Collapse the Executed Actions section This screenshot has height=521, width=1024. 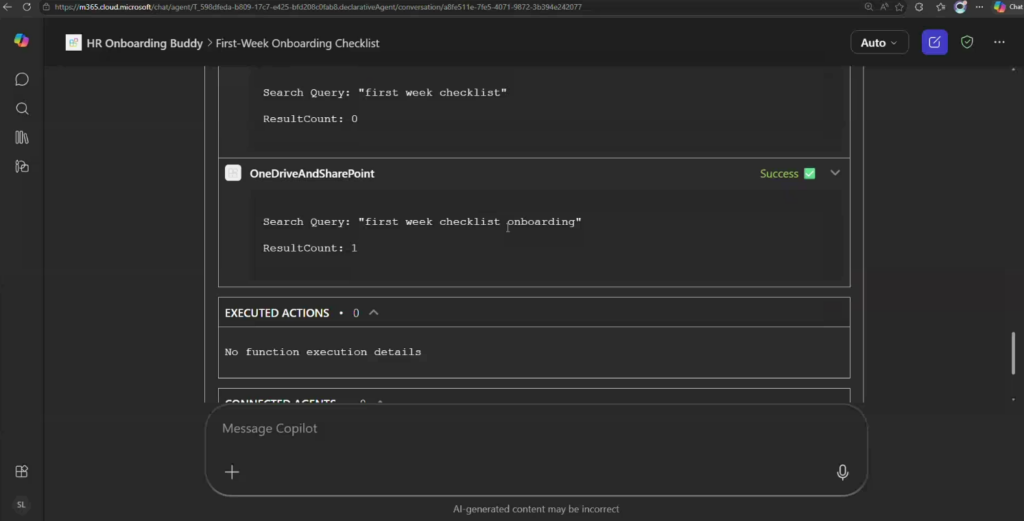point(374,313)
